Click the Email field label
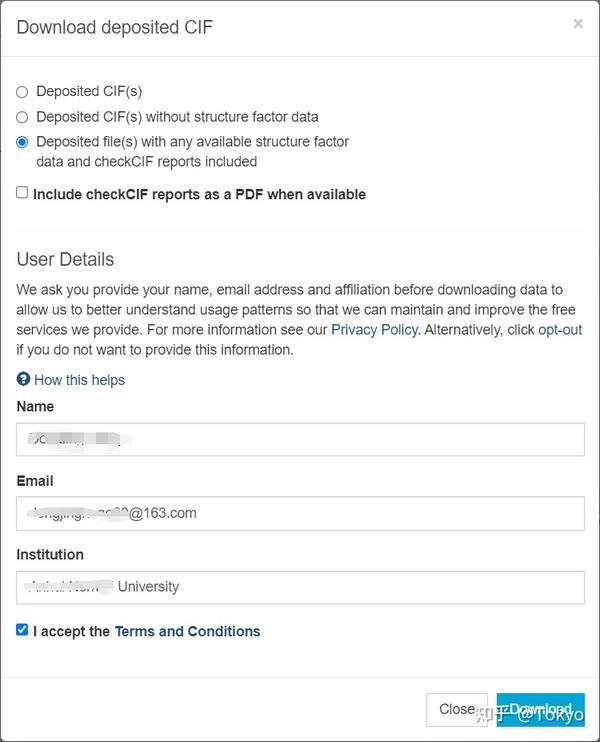Viewport: 600px width, 742px height. click(35, 481)
